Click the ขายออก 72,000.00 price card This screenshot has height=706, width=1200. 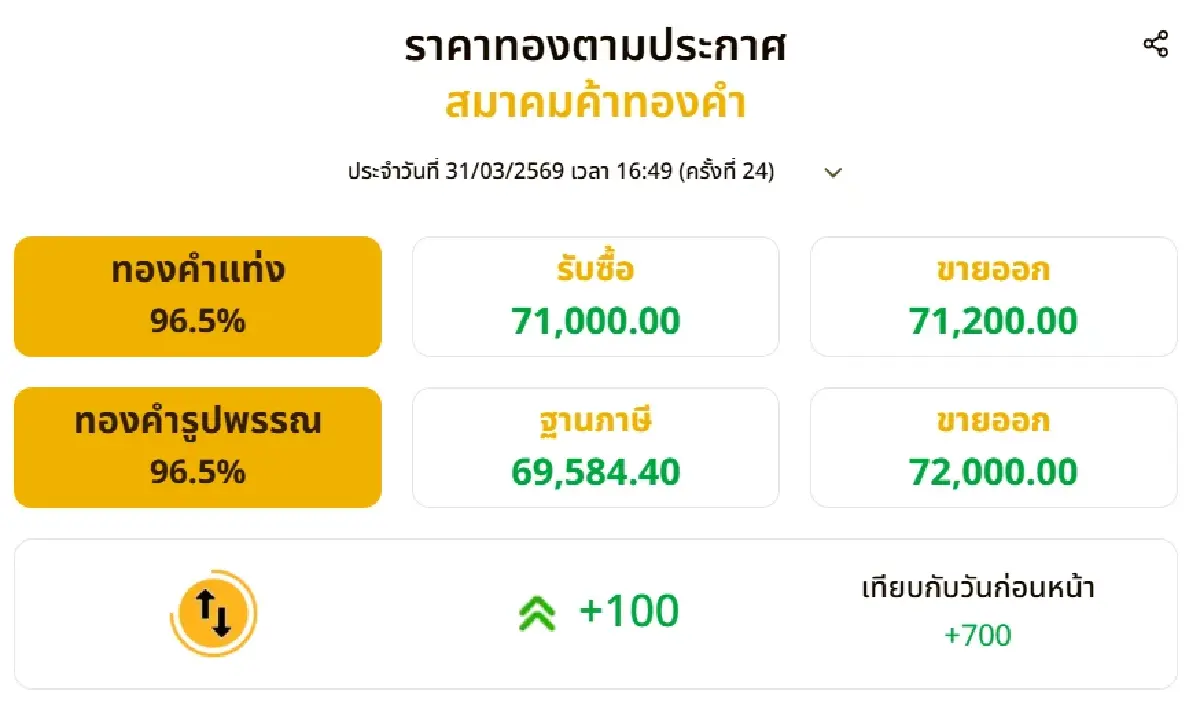point(994,446)
